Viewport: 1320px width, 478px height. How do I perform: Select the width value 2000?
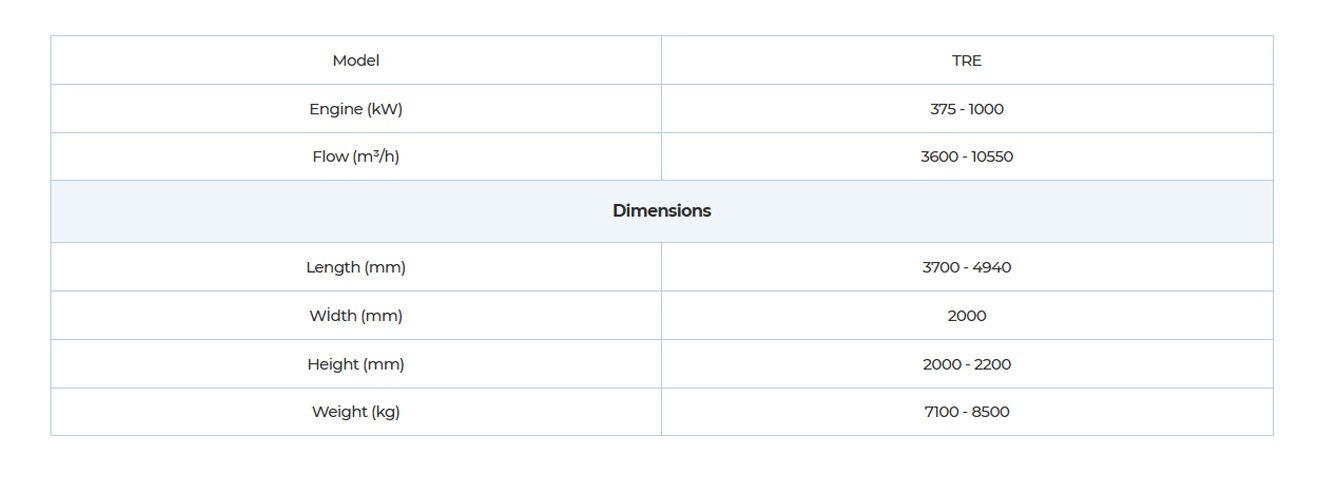click(x=966, y=316)
